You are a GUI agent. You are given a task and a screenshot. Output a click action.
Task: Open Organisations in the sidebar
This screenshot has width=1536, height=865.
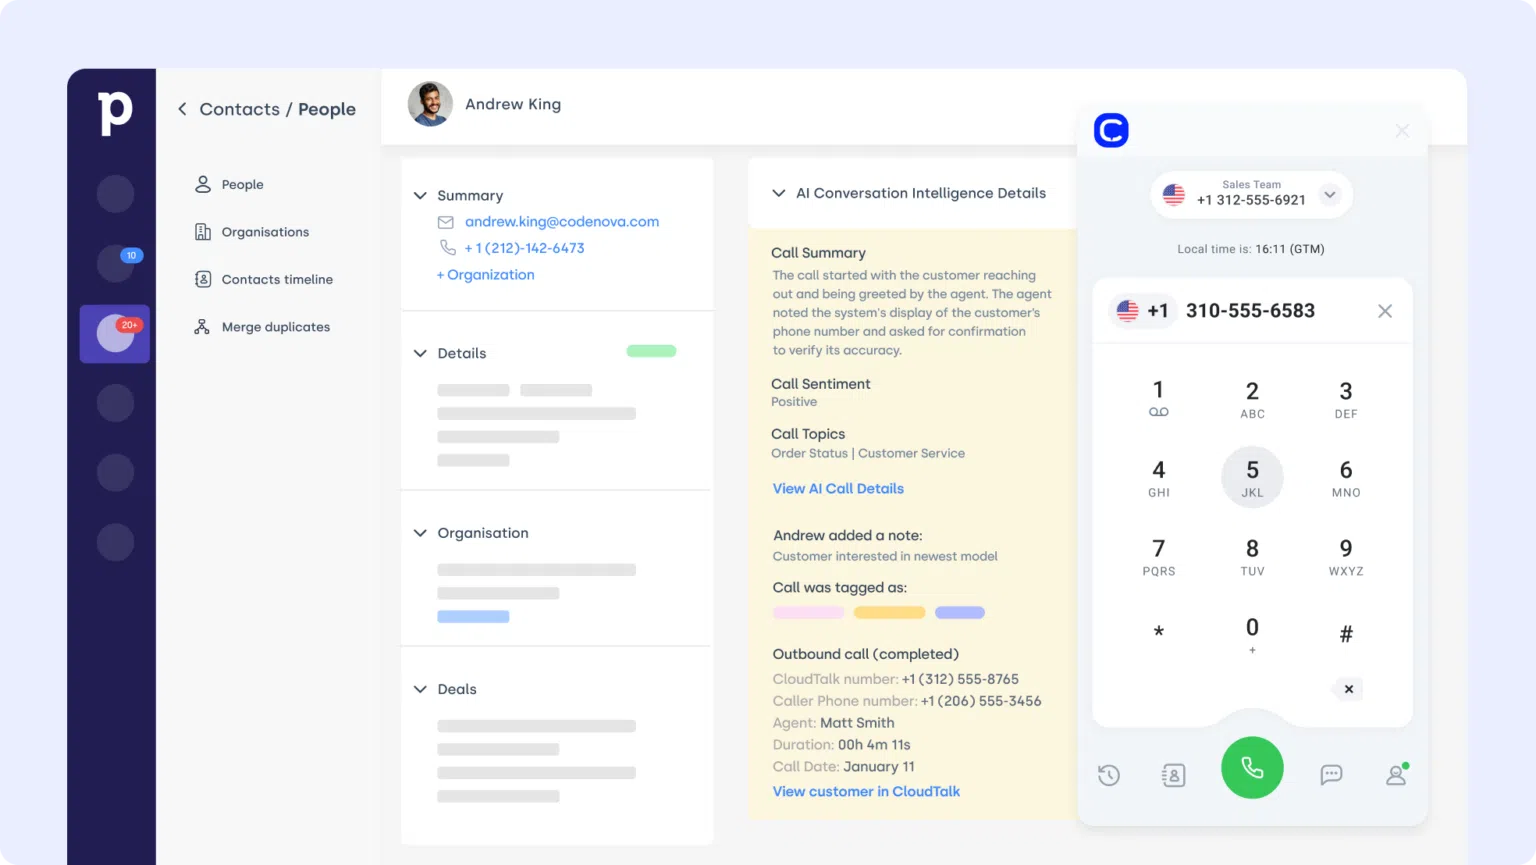[265, 232]
